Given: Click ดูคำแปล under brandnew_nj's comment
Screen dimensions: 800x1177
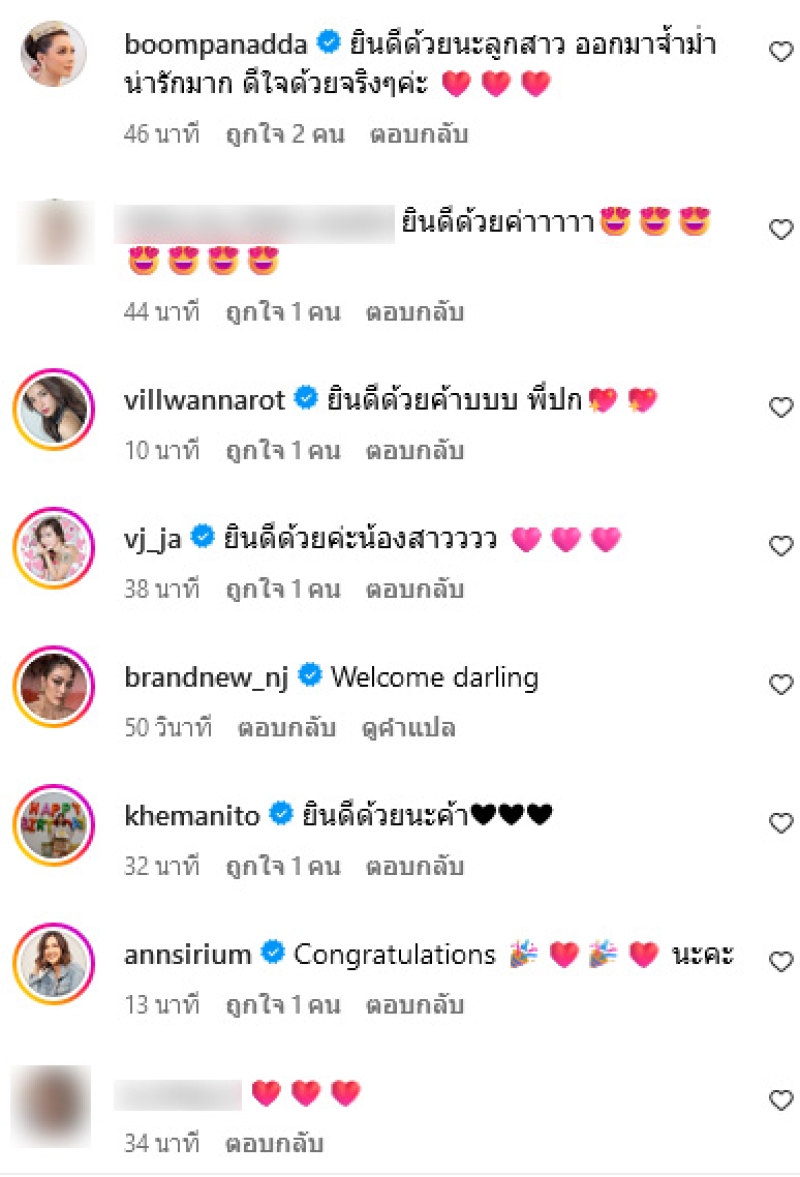Looking at the screenshot, I should [408, 727].
